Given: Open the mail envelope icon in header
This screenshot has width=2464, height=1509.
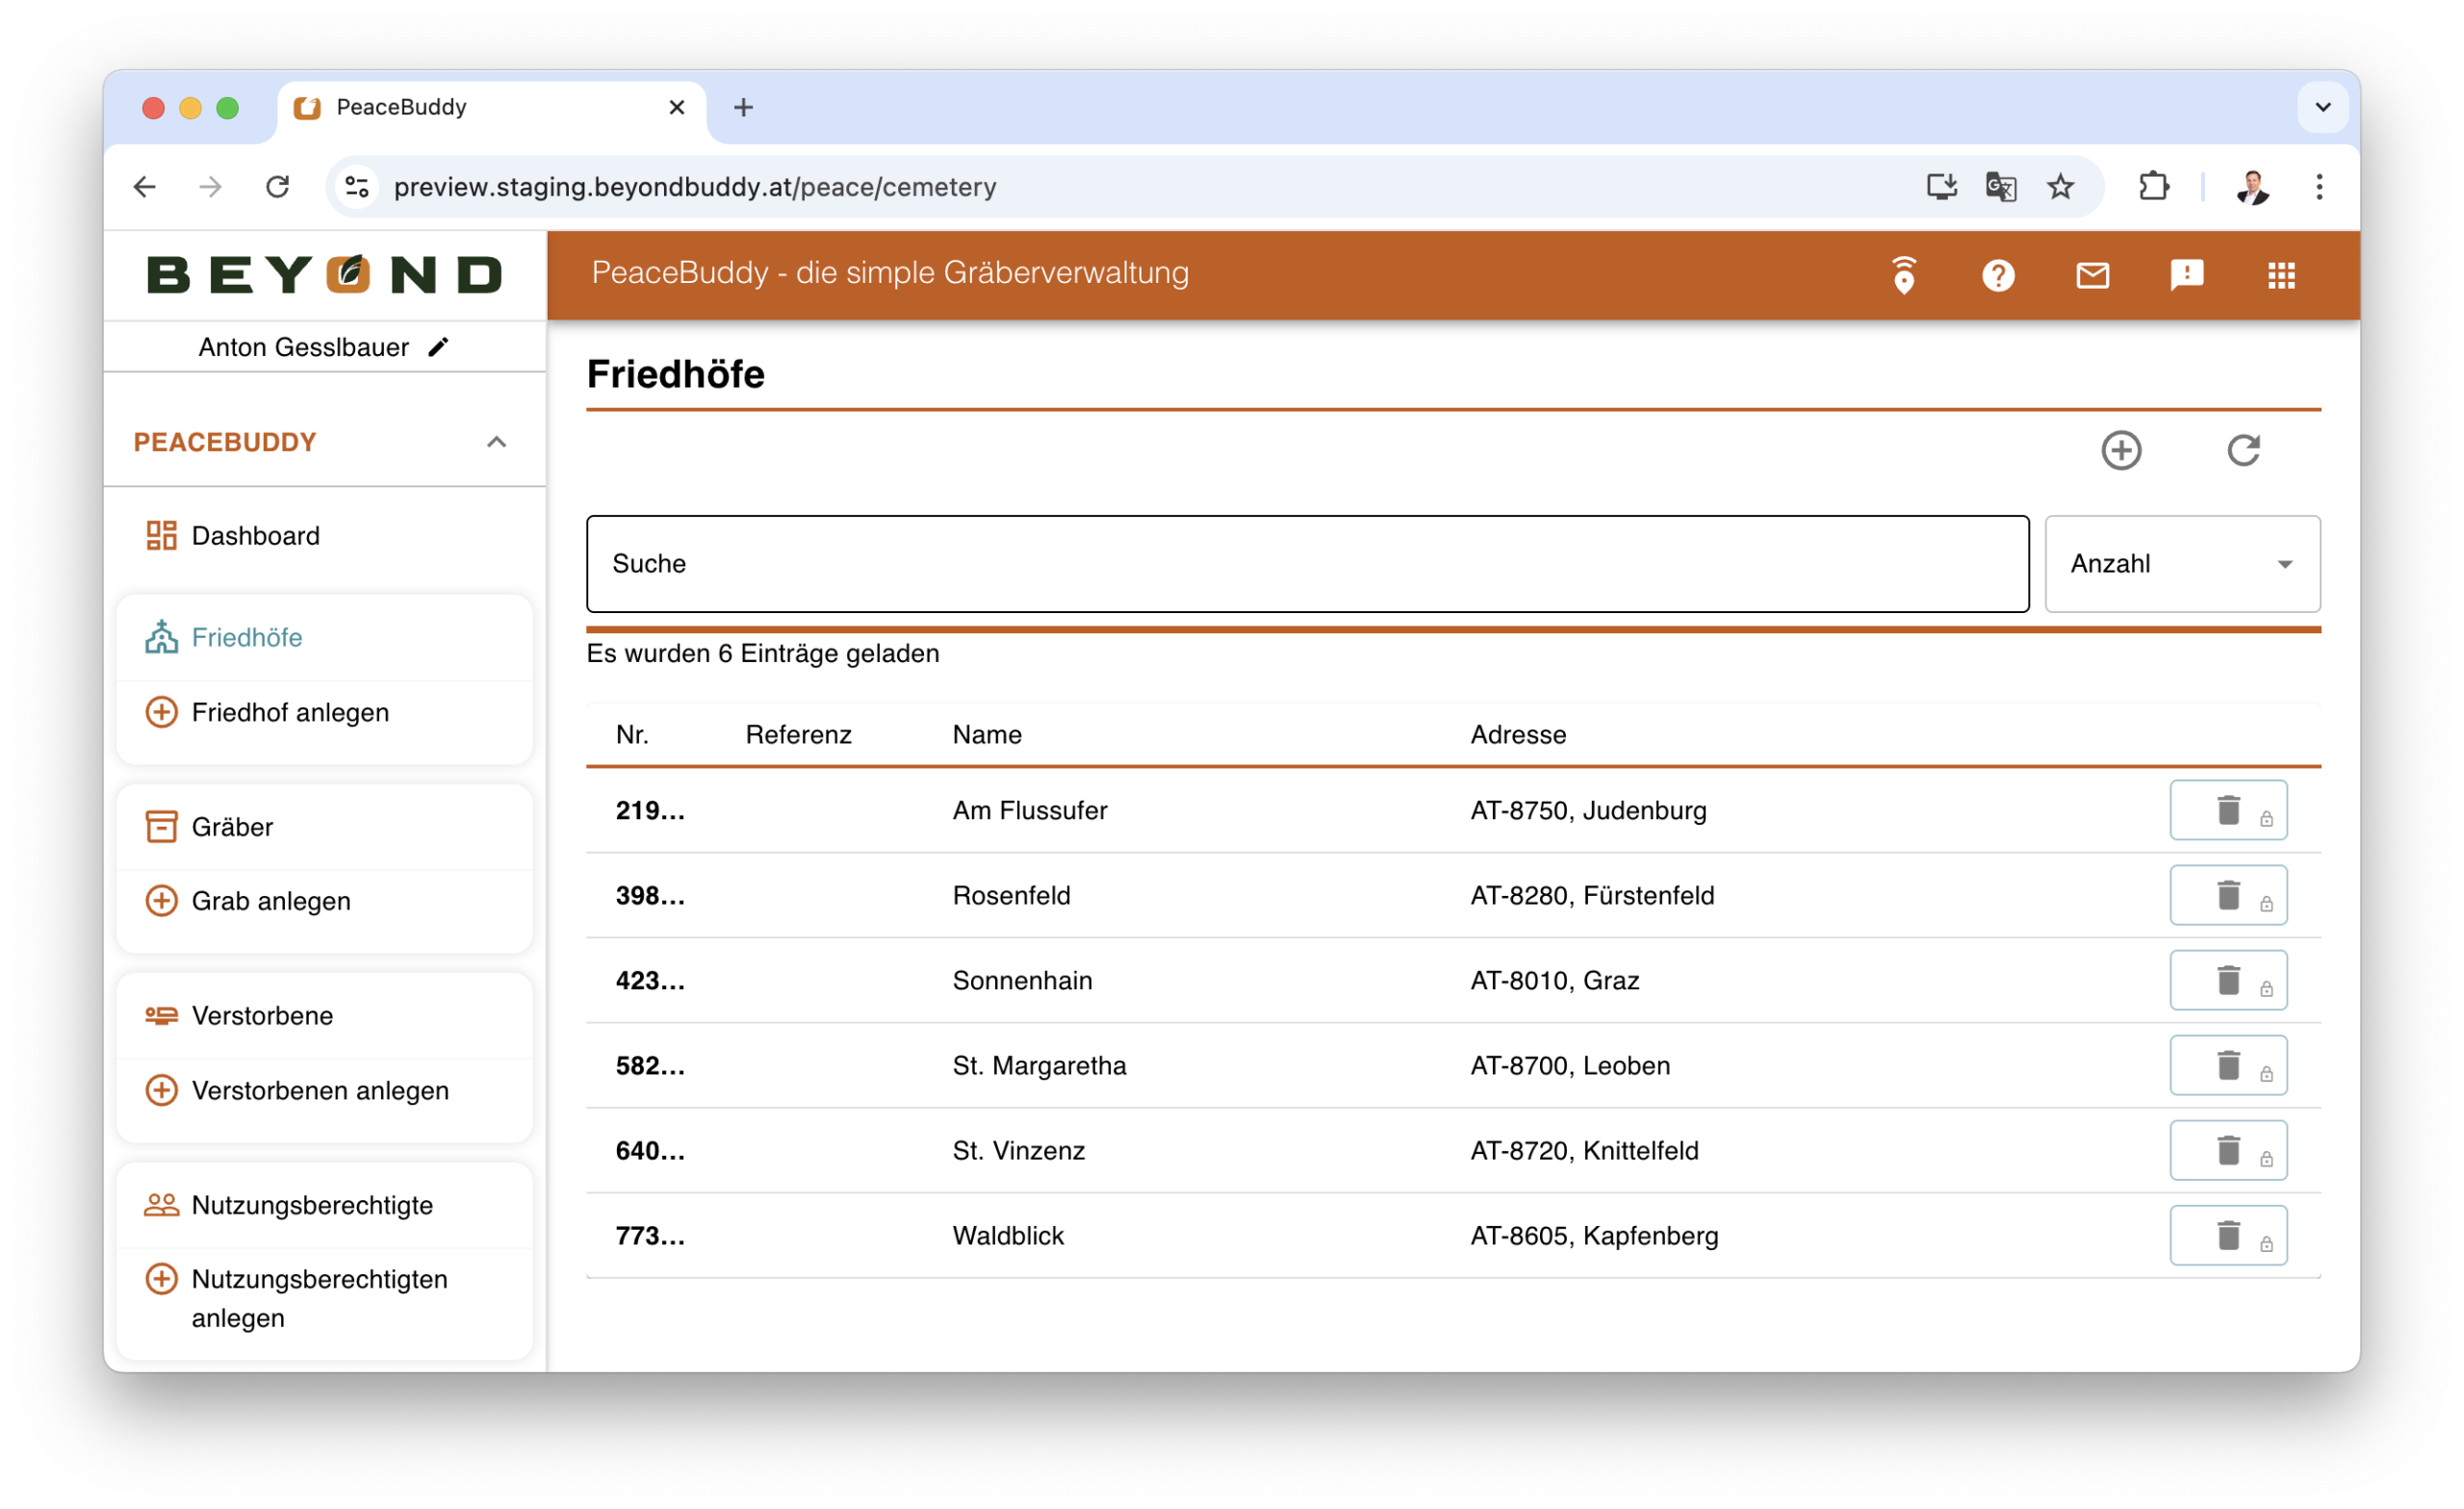Looking at the screenshot, I should pyautogui.click(x=2092, y=275).
